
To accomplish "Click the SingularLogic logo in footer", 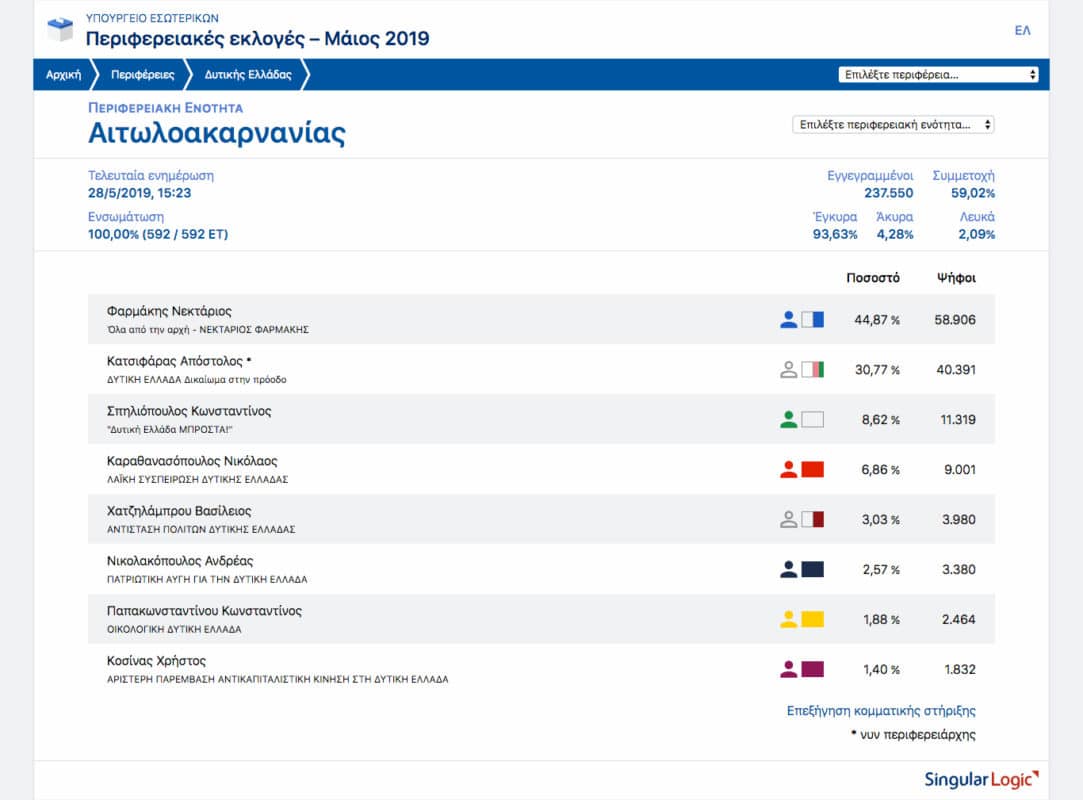I will (981, 779).
